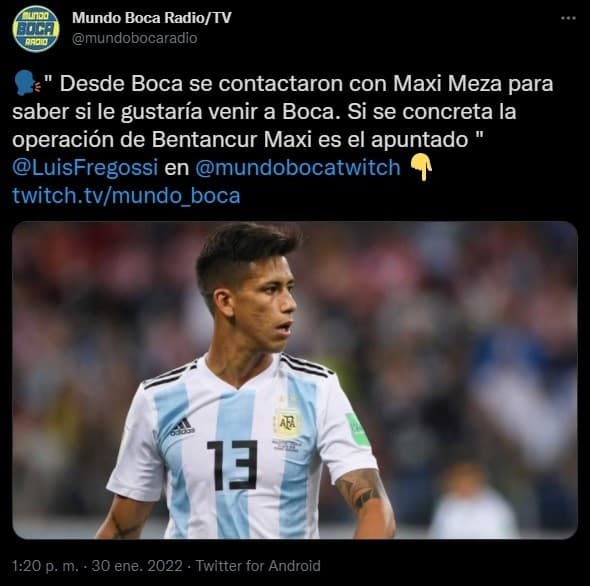The image size is (590, 586).
Task: Open the Mundo Boca Radio/TV display name
Action: [152, 18]
